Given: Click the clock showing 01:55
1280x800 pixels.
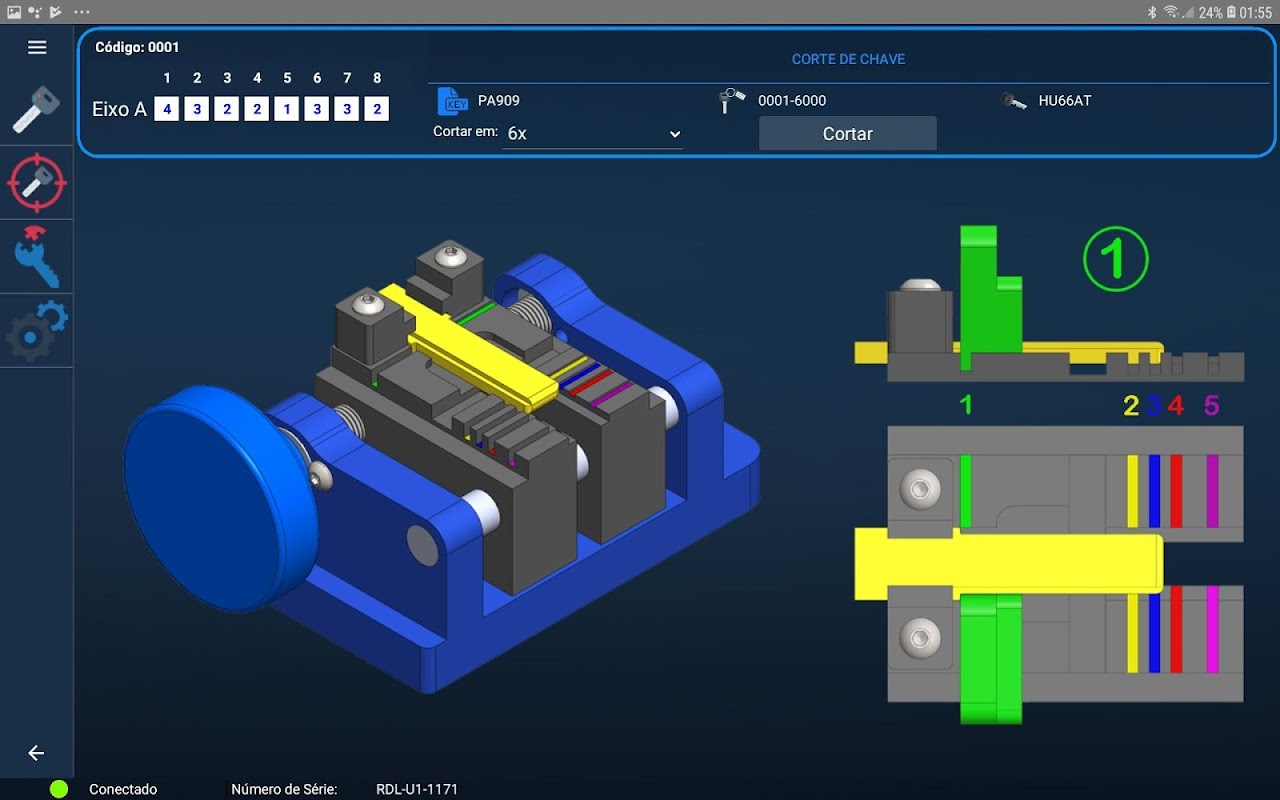Looking at the screenshot, I should [x=1257, y=13].
